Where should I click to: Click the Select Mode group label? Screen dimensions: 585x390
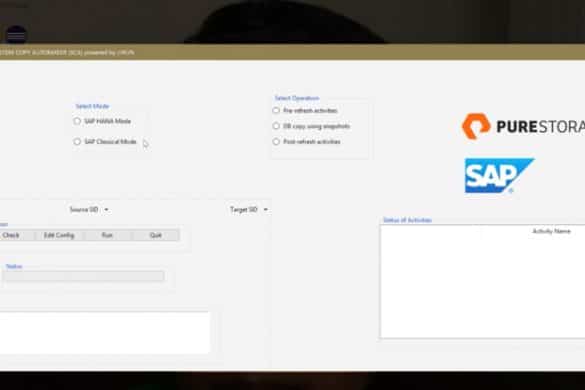[x=92, y=106]
